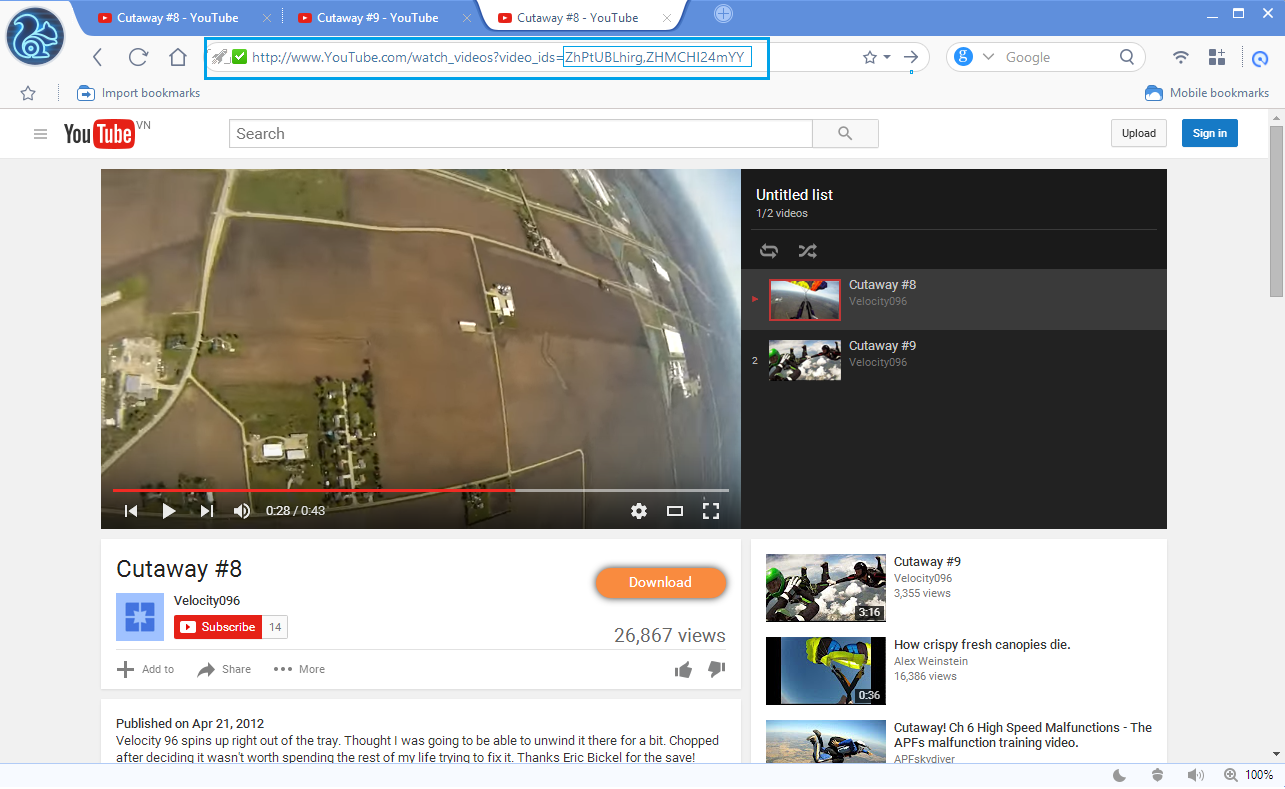Open the UC Browser squirrel logo menu
The image size is (1285, 789).
(x=35, y=36)
